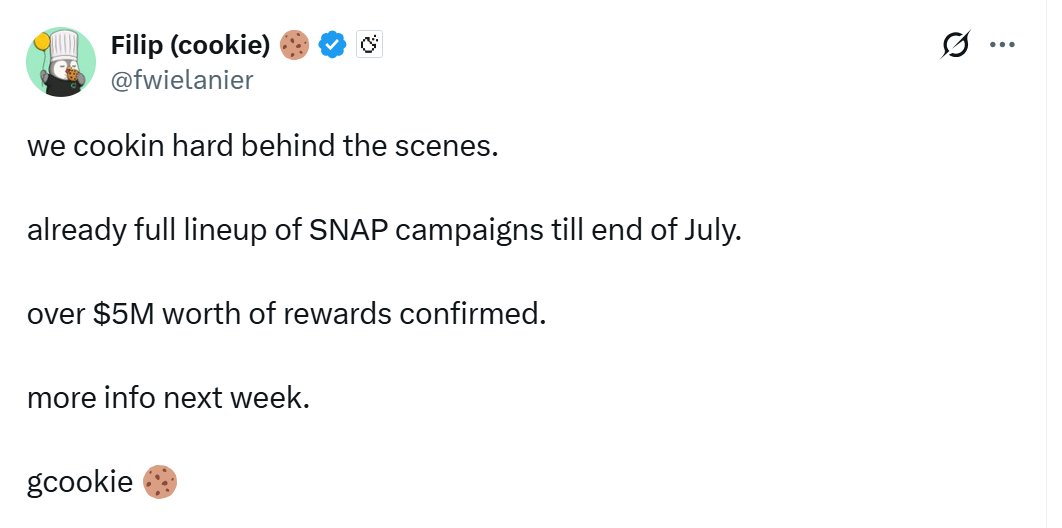Click the cookie emoji after gcookie
Image resolution: width=1062 pixels, height=528 pixels.
[160, 482]
